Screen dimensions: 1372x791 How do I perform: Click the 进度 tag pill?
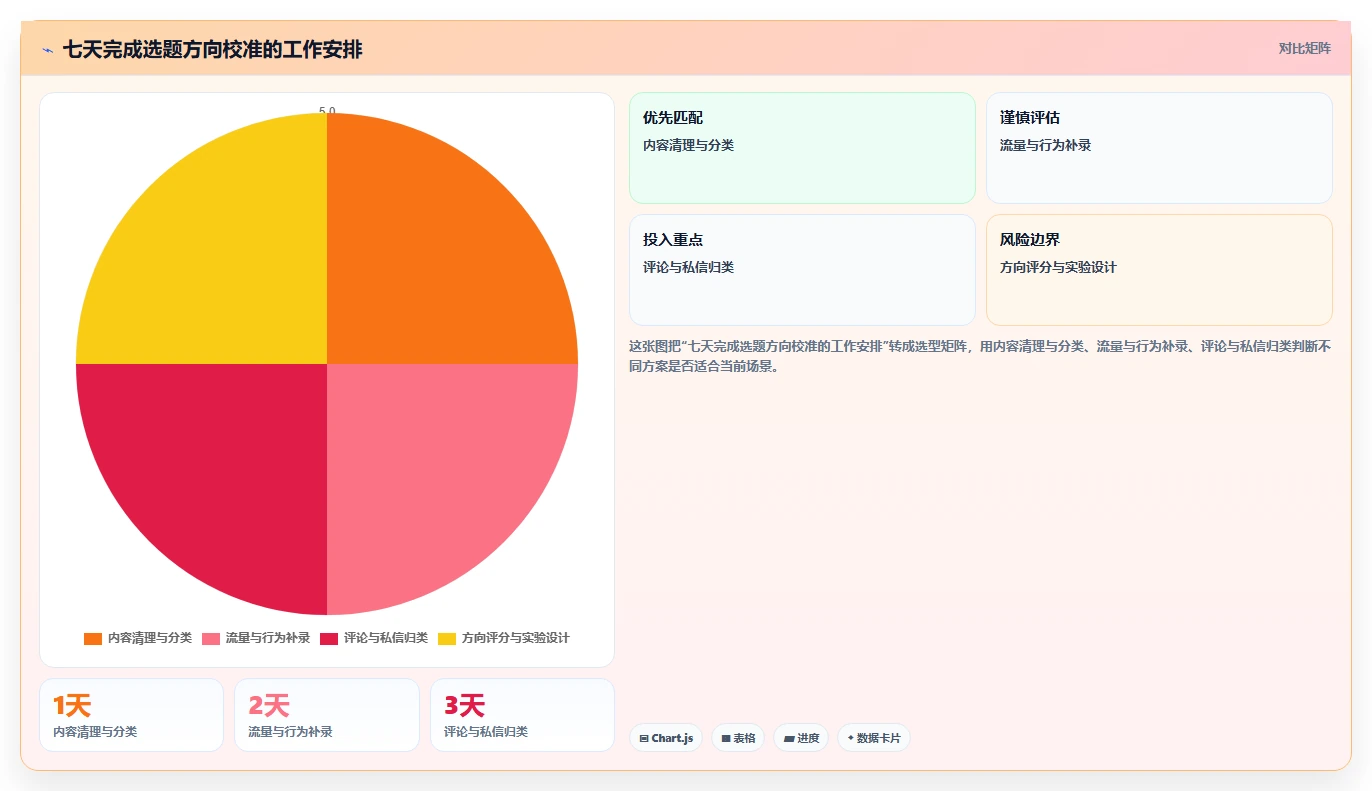[801, 738]
